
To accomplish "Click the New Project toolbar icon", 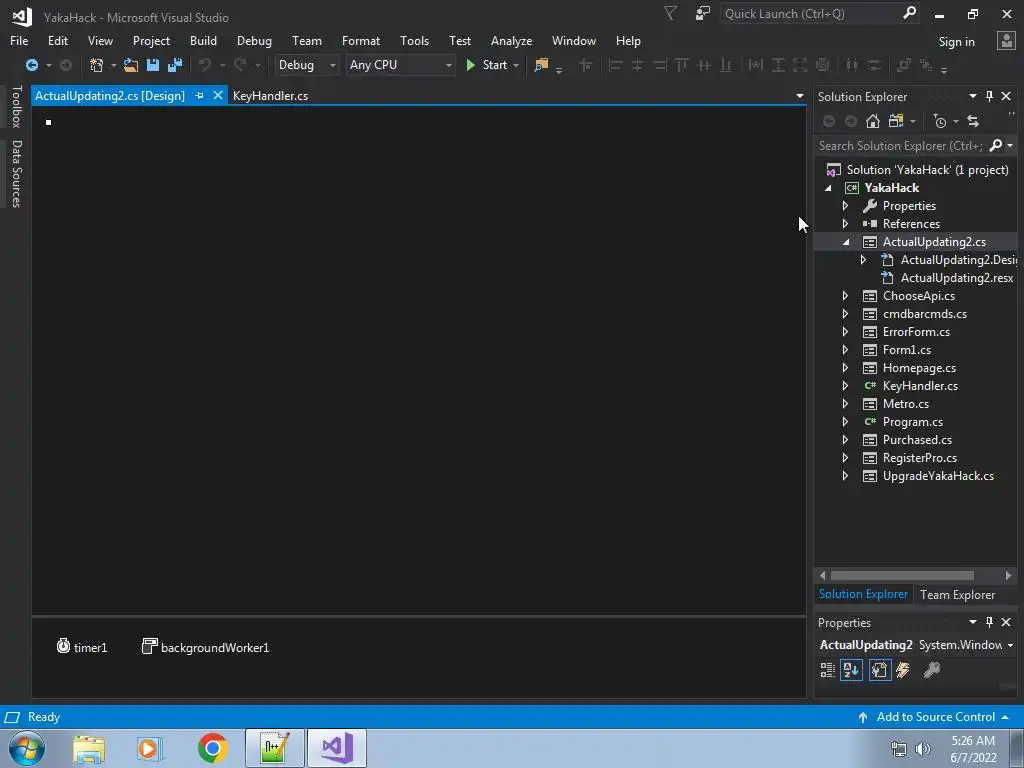I will tap(97, 65).
